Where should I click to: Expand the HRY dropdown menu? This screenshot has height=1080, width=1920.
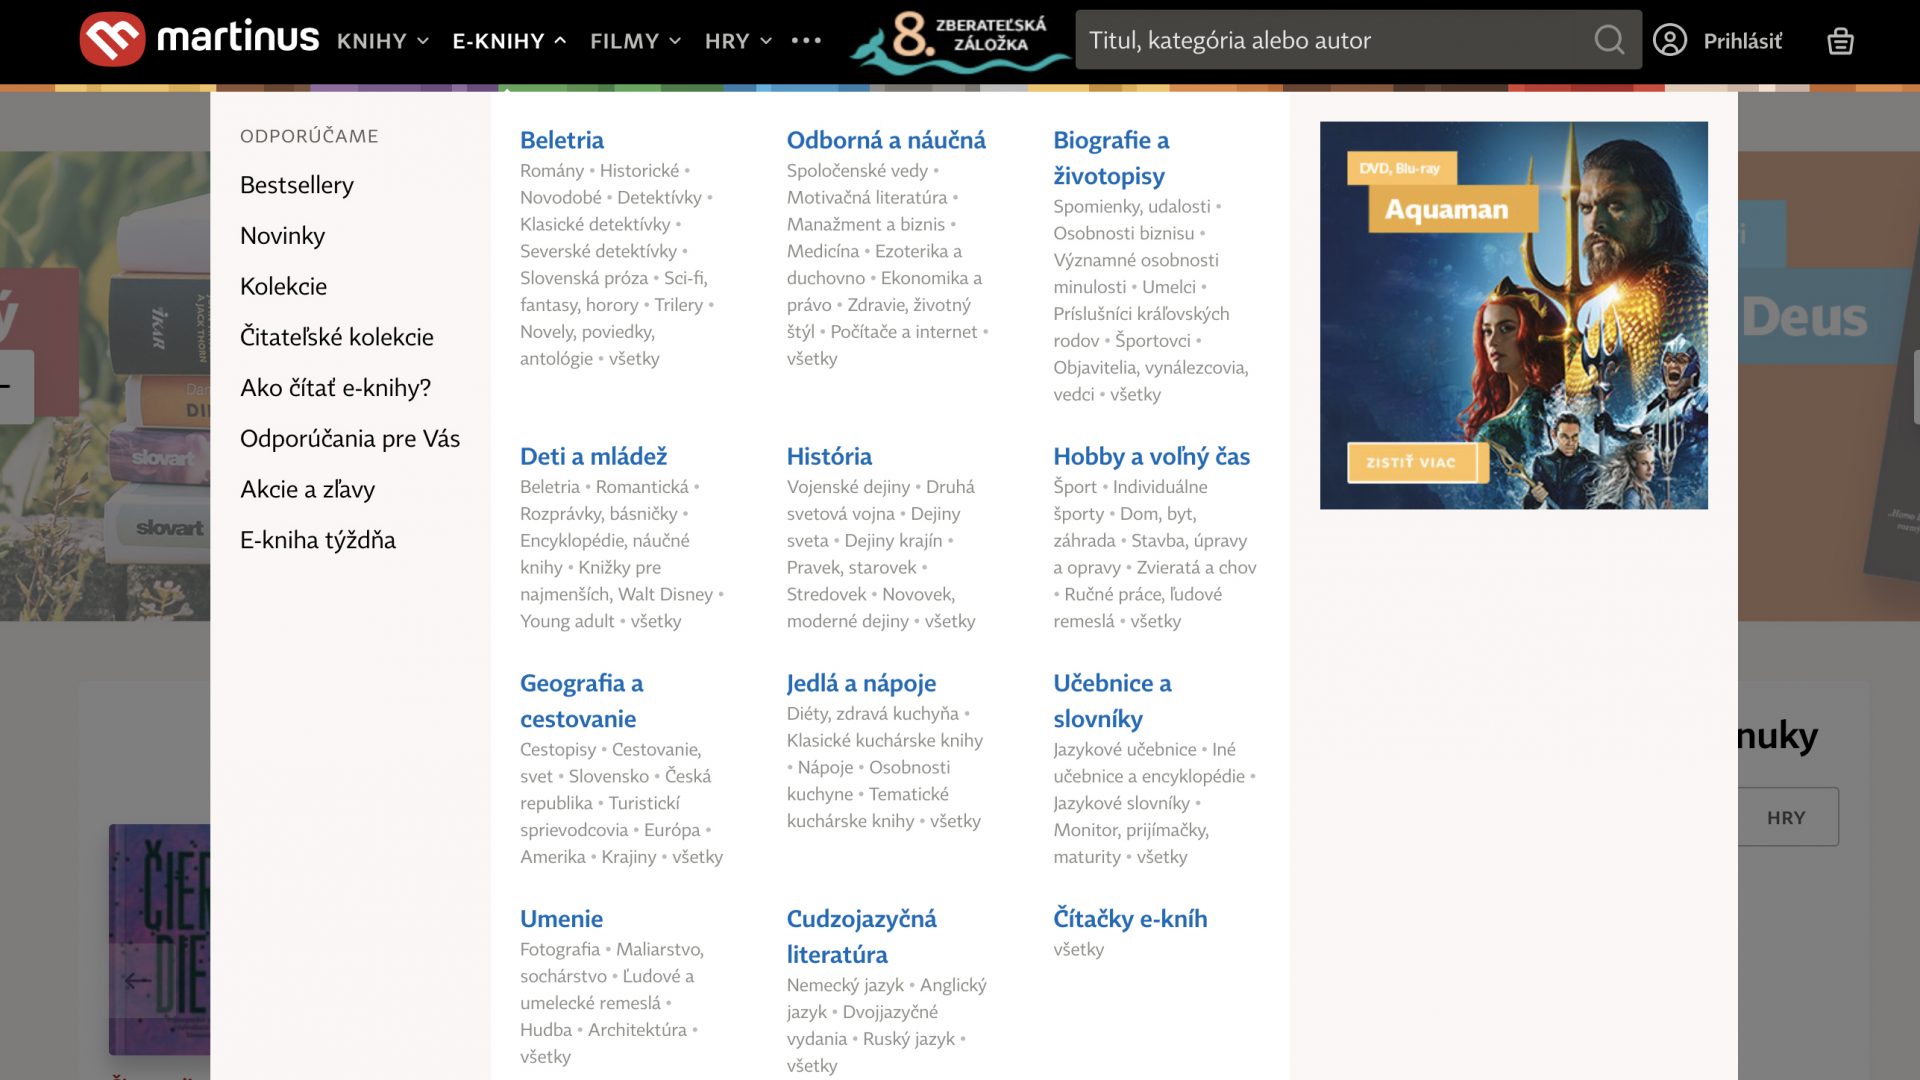coord(738,41)
